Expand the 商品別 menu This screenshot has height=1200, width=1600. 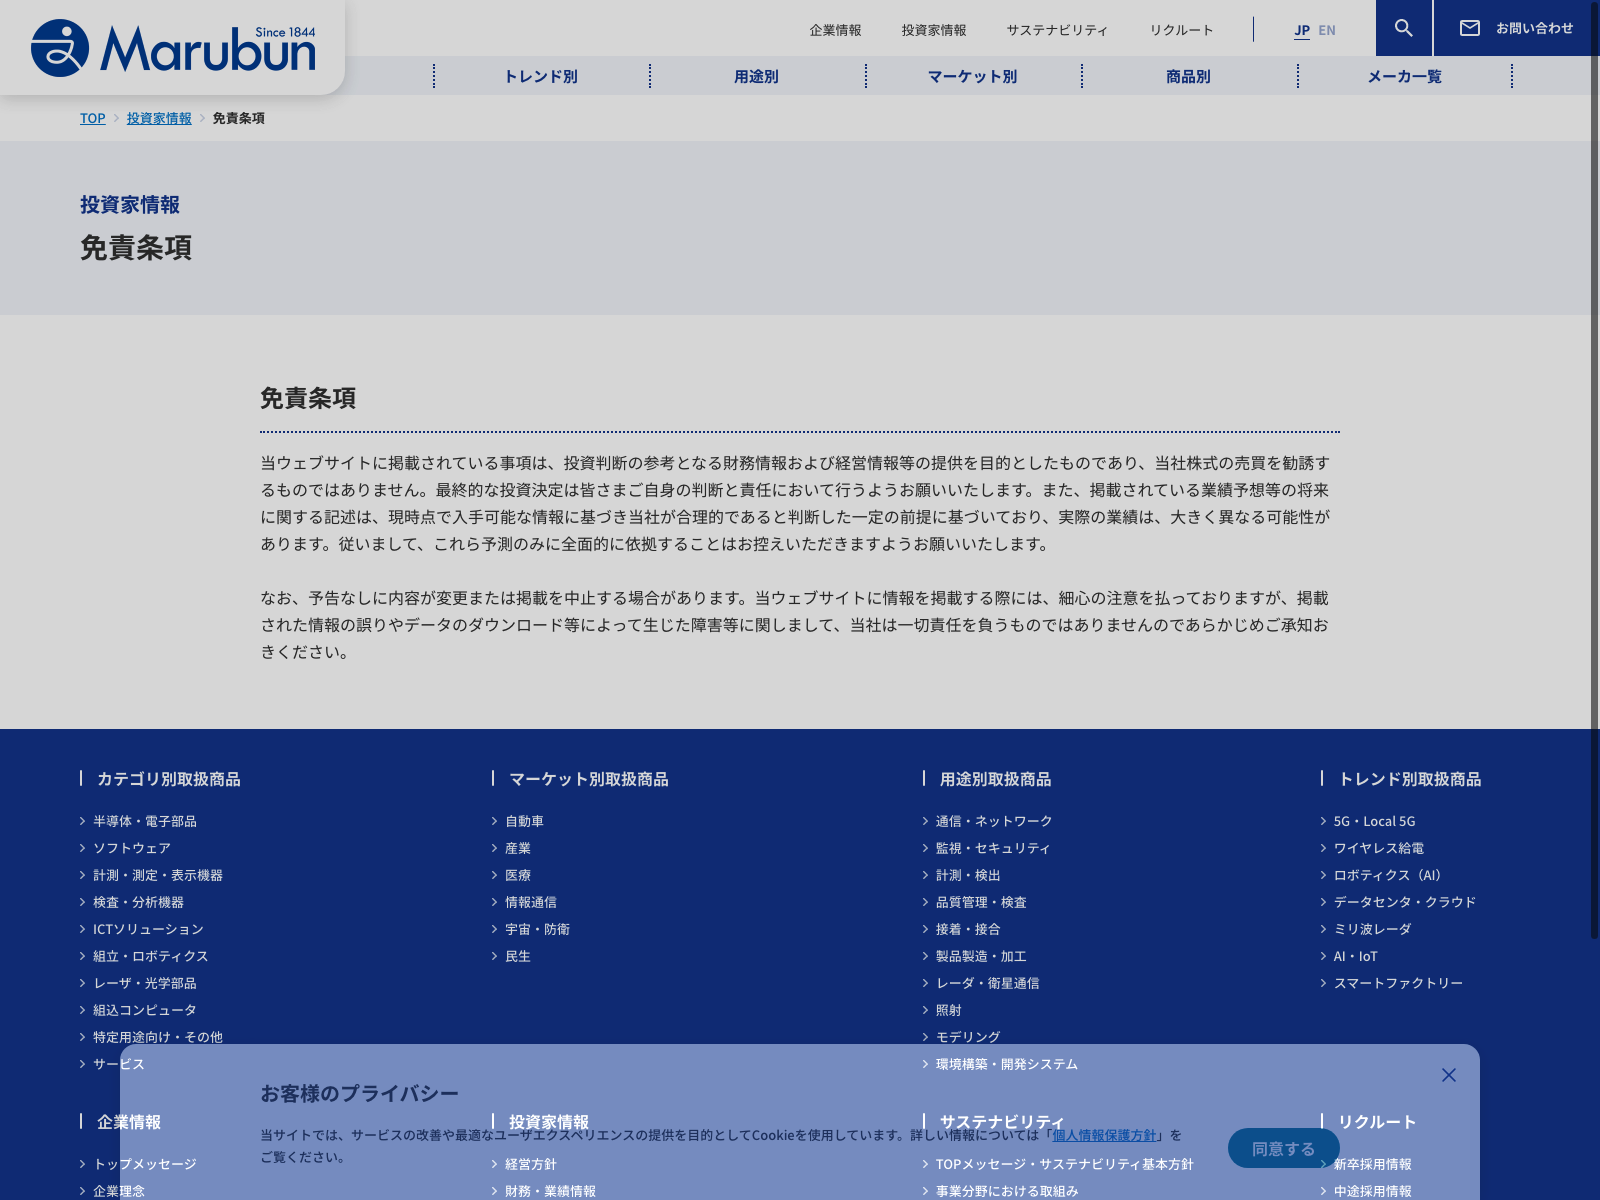coord(1189,76)
